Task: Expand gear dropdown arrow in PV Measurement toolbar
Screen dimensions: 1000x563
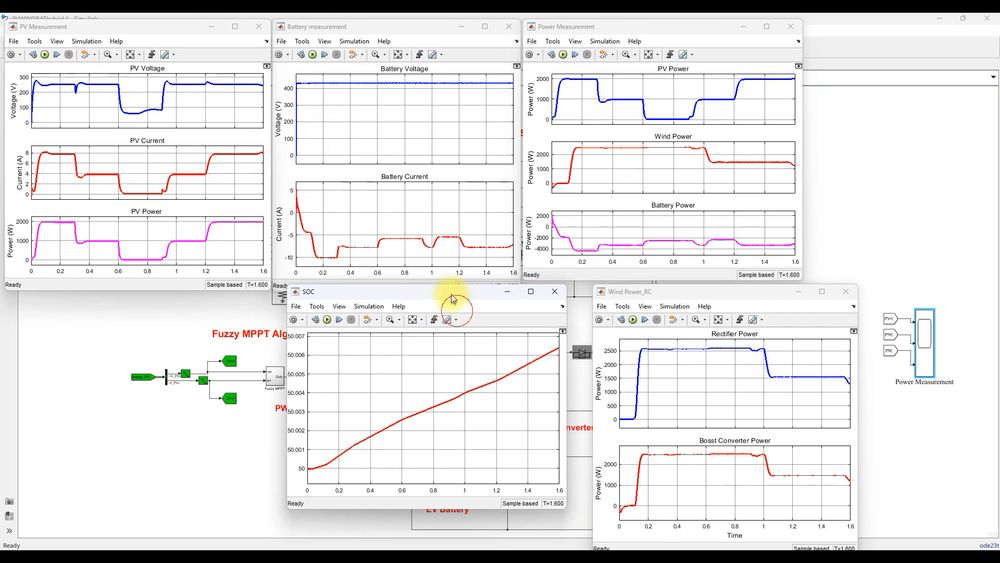Action: point(20,55)
